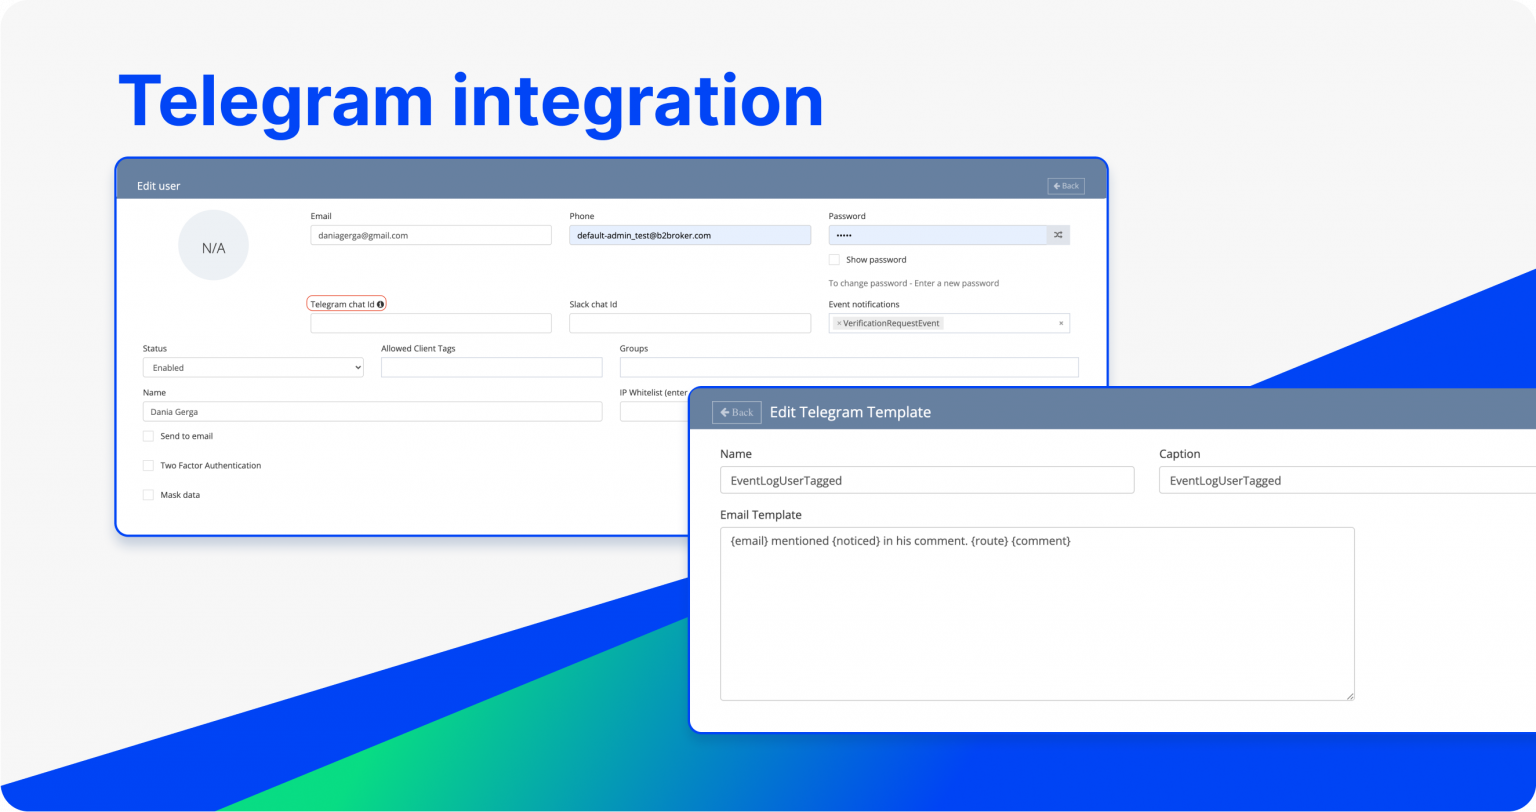Click the N/A avatar placeholder
Screen dimensions: 1536x812
point(214,244)
